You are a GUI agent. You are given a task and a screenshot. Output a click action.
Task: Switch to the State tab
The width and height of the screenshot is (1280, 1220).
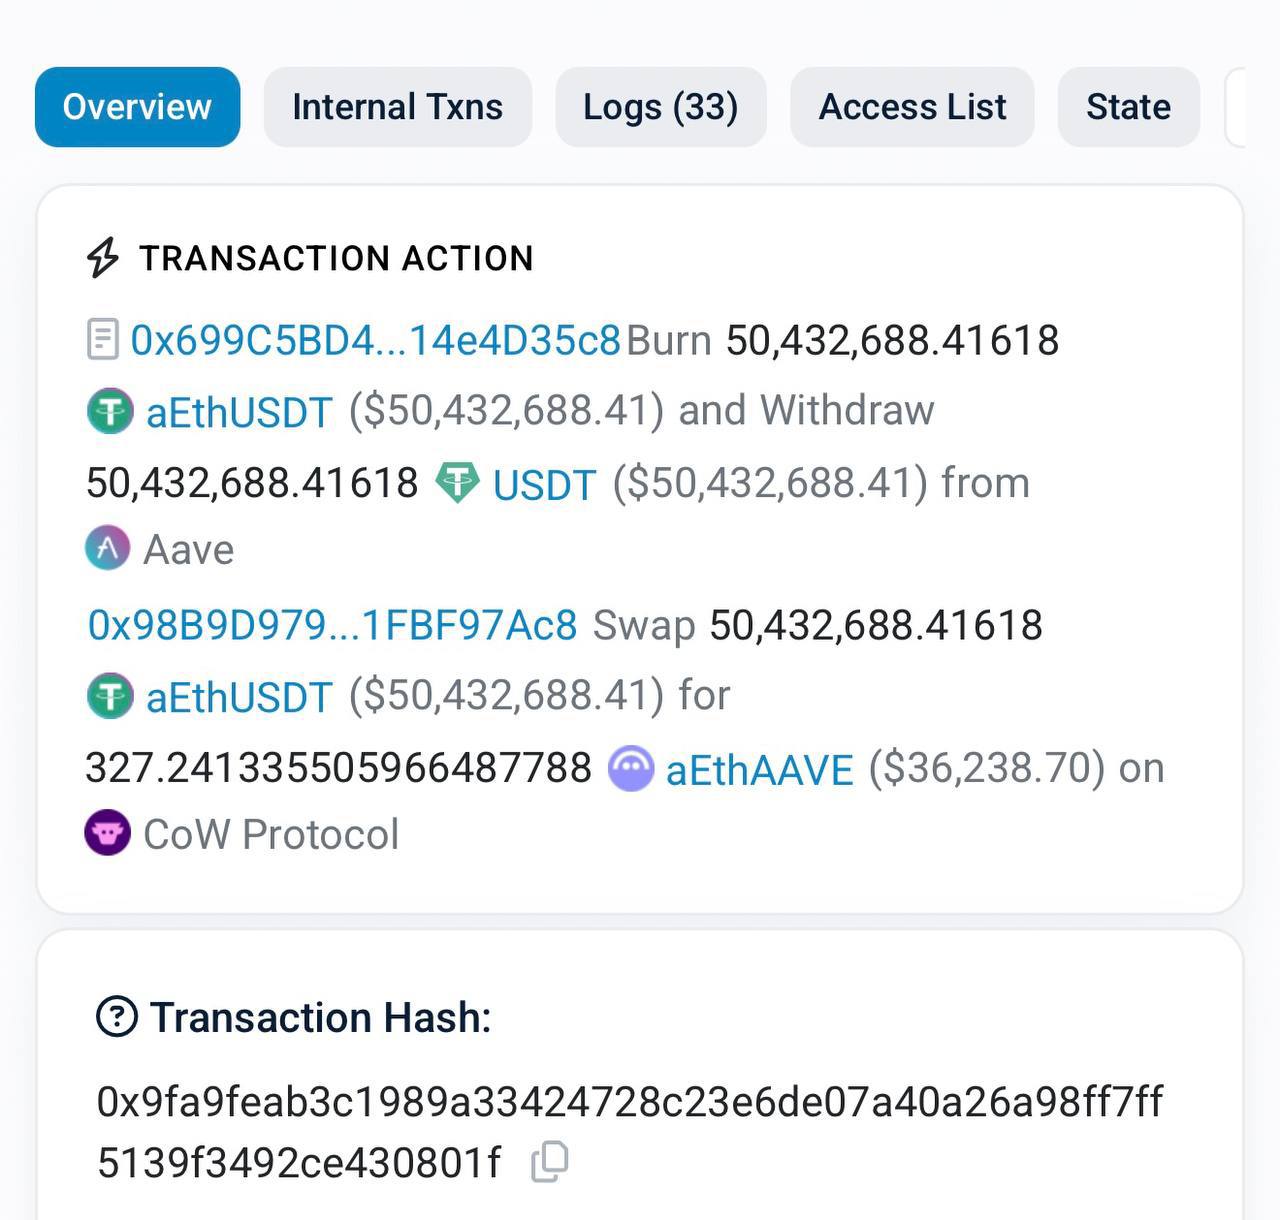[1128, 107]
